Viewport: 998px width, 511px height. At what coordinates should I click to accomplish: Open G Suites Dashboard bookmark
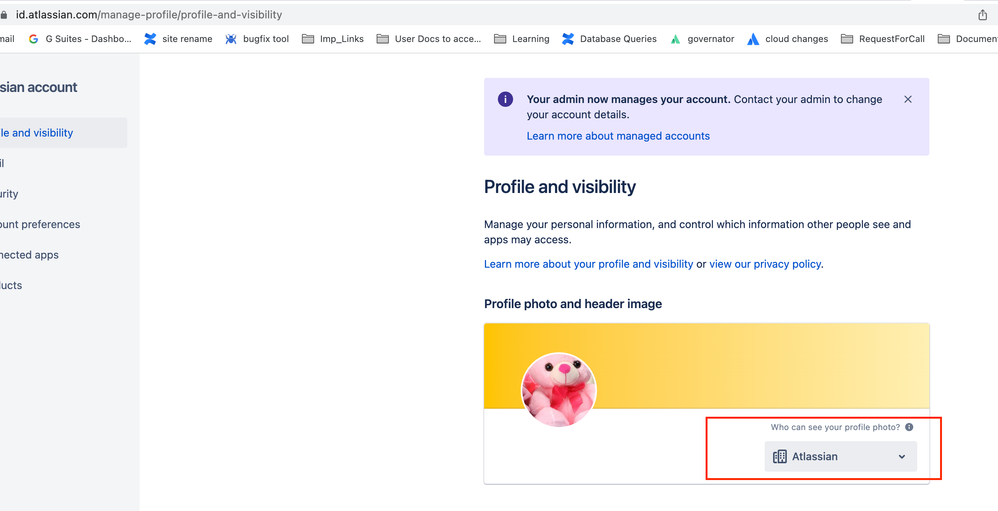point(80,39)
